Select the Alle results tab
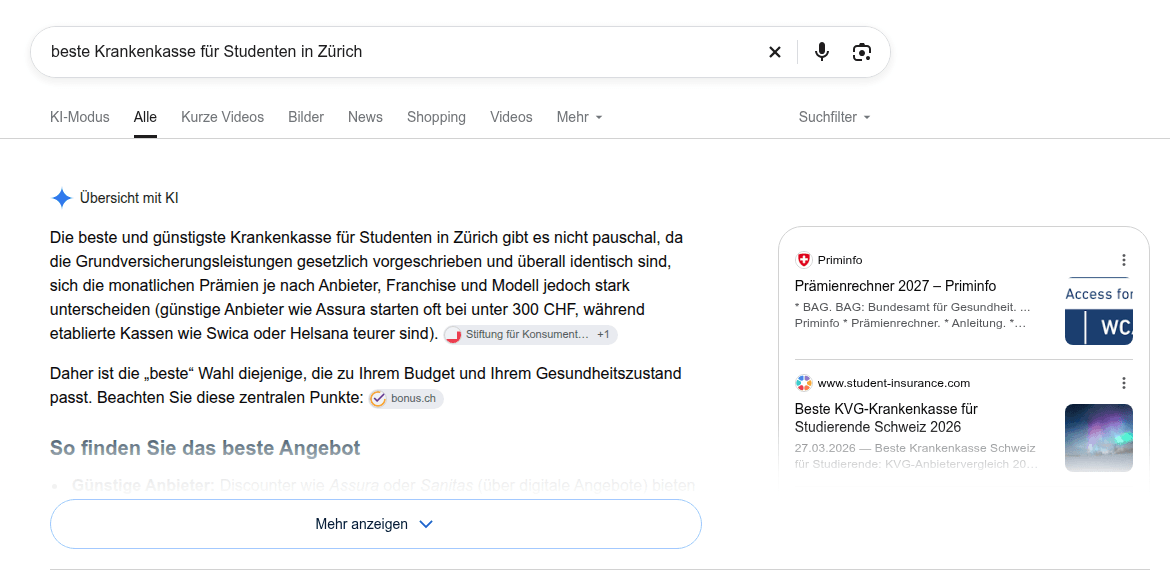This screenshot has height=570, width=1170. coord(146,117)
